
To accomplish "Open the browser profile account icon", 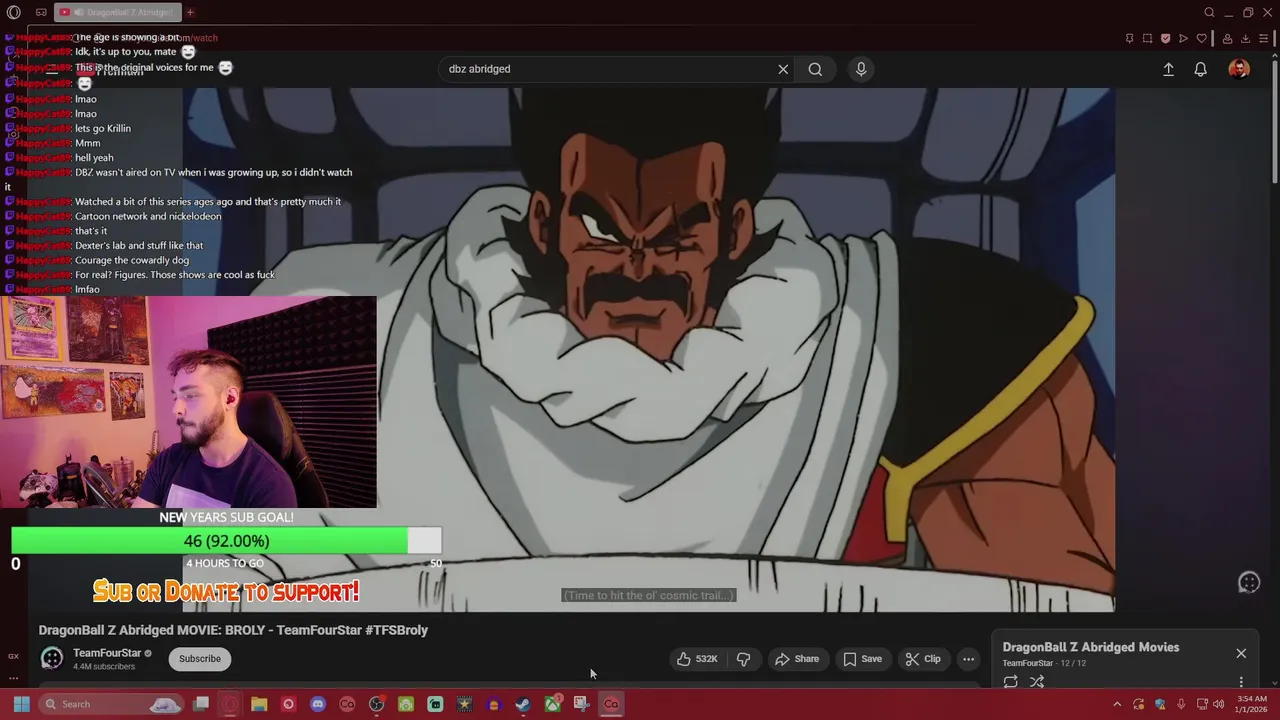I will (x=1227, y=38).
